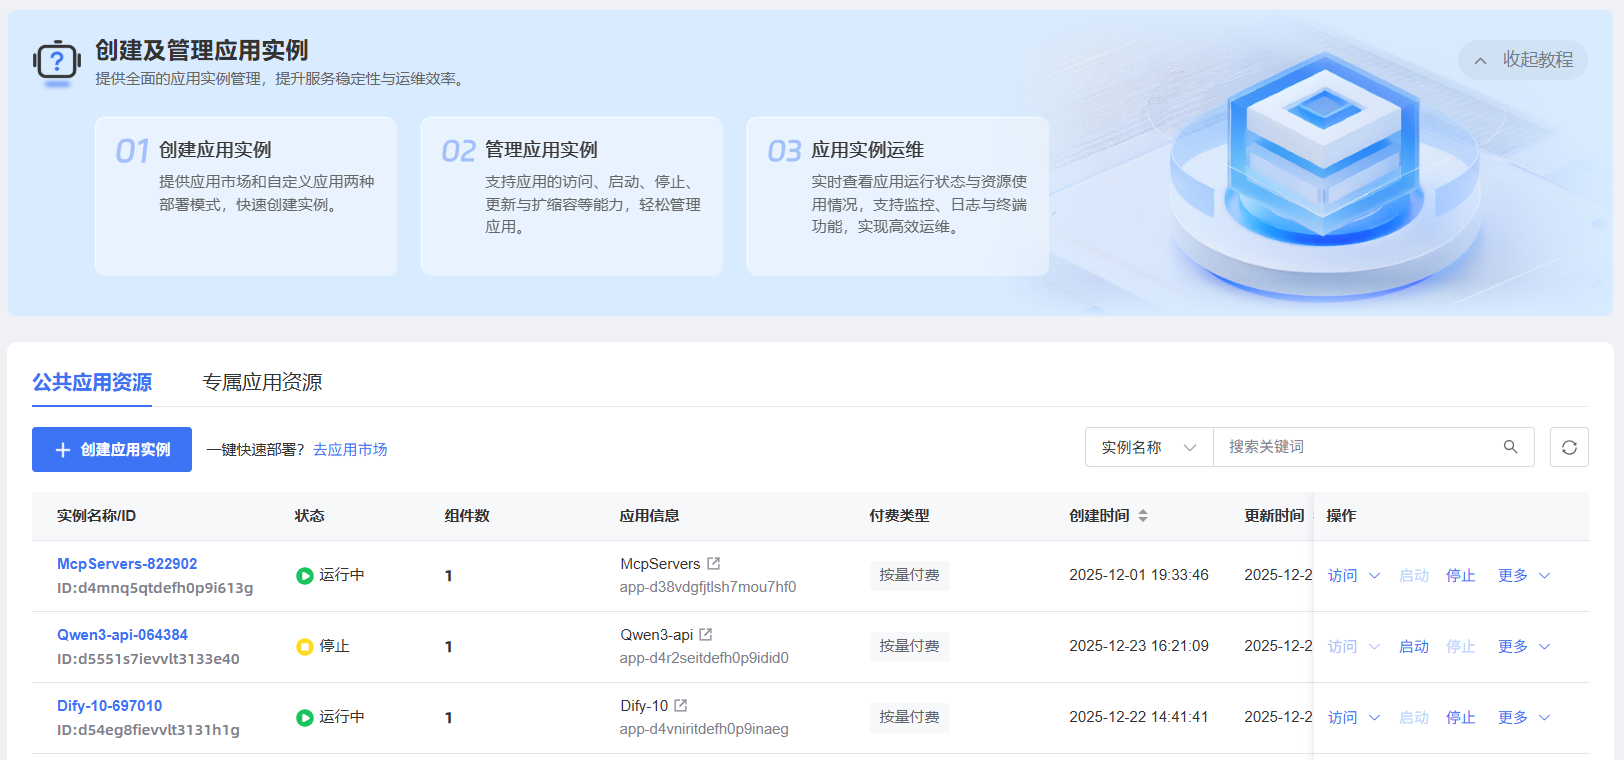
Task: Expand 访问 dropdown for Dify-10-697010
Action: (x=1353, y=718)
